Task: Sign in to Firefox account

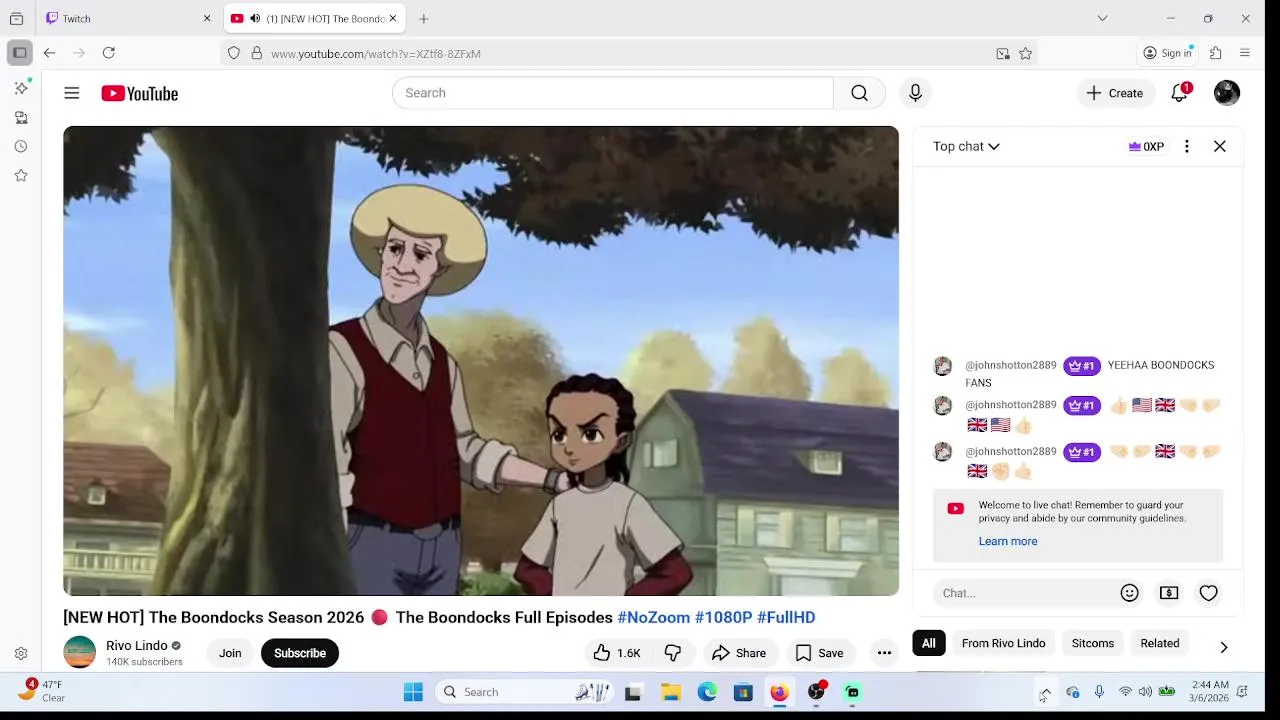Action: pyautogui.click(x=1168, y=53)
